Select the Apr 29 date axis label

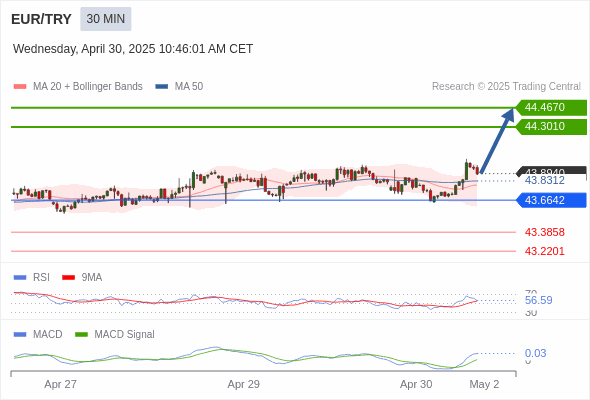pos(243,384)
